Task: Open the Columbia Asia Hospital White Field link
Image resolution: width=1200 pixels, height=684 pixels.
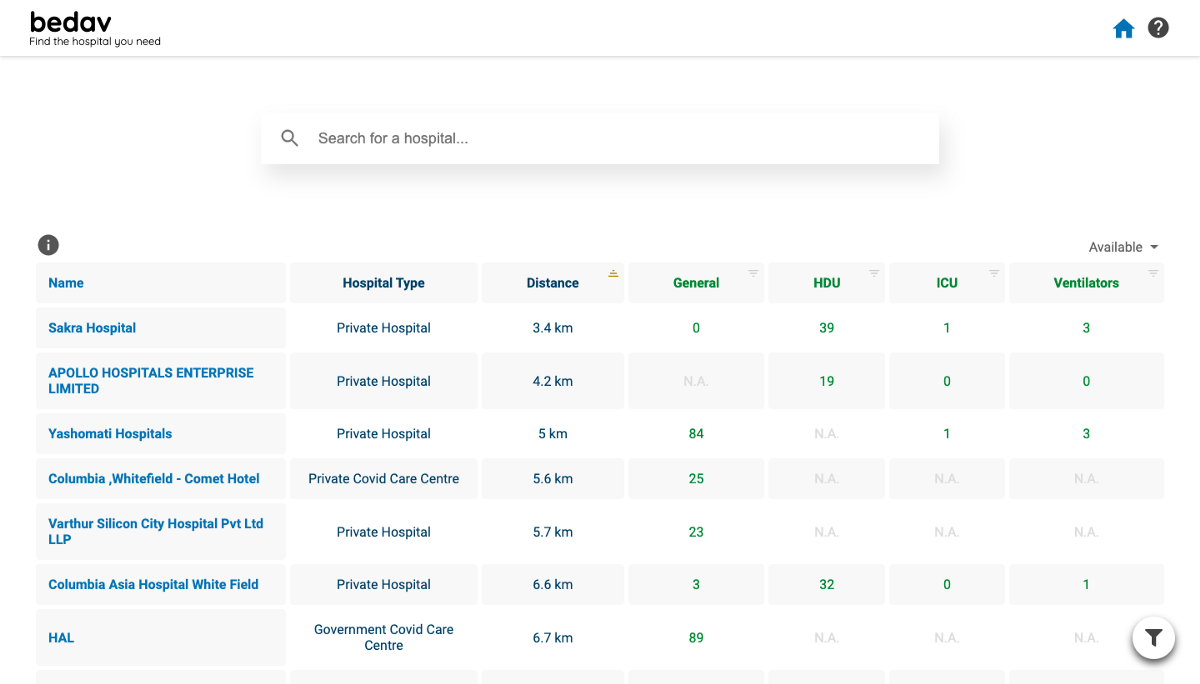Action: 153,585
